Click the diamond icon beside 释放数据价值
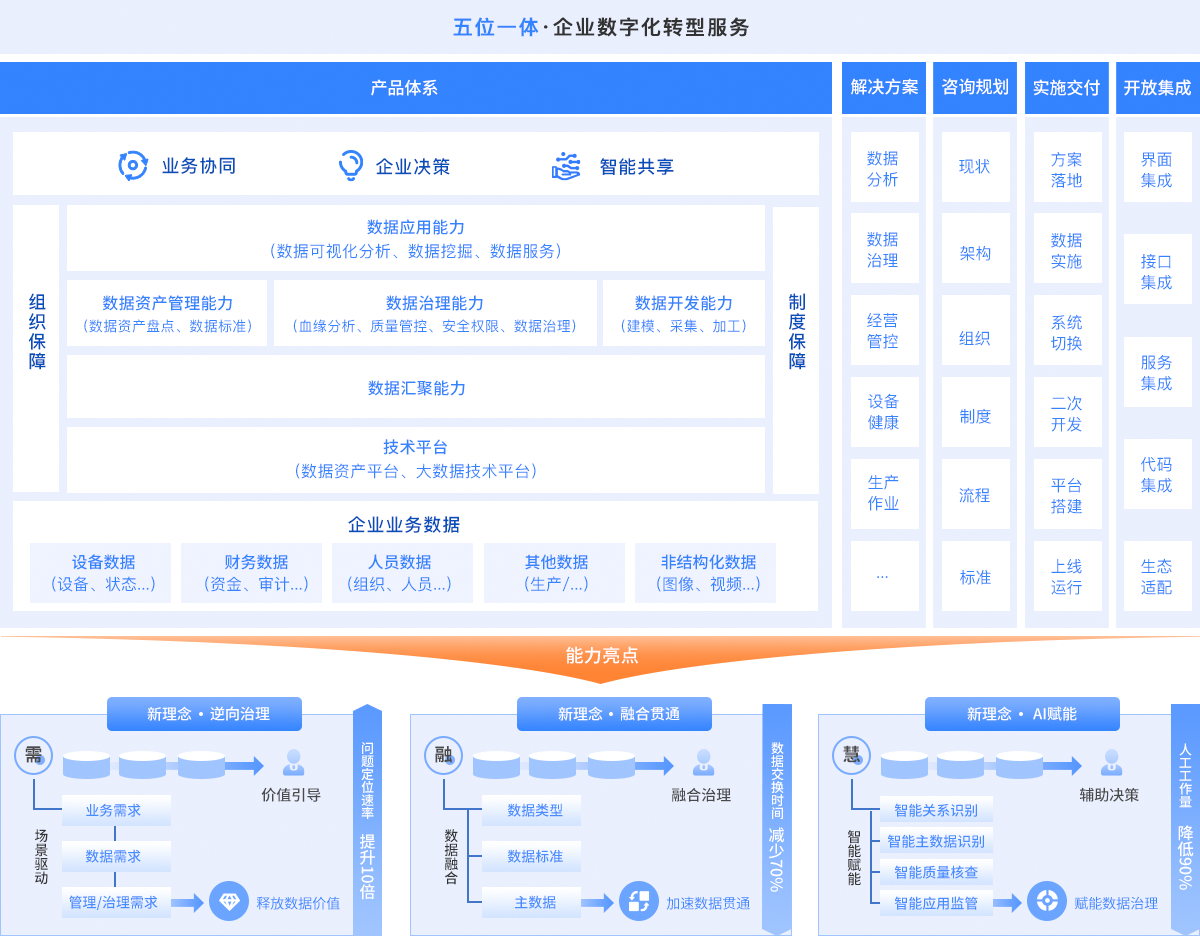This screenshot has width=1200, height=936. (229, 902)
